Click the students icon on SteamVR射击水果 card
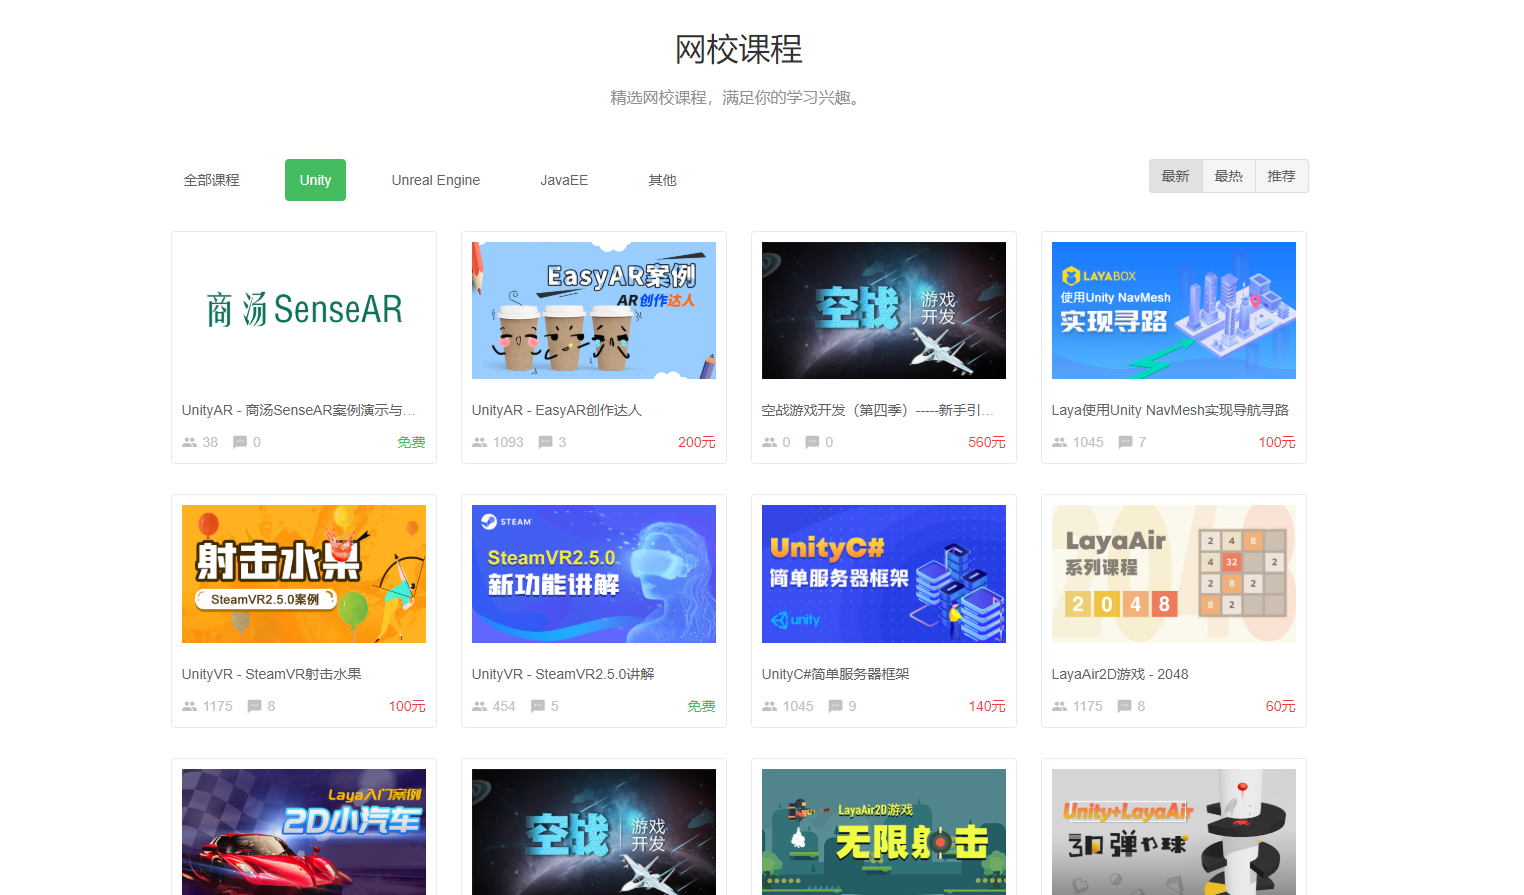 (x=190, y=706)
